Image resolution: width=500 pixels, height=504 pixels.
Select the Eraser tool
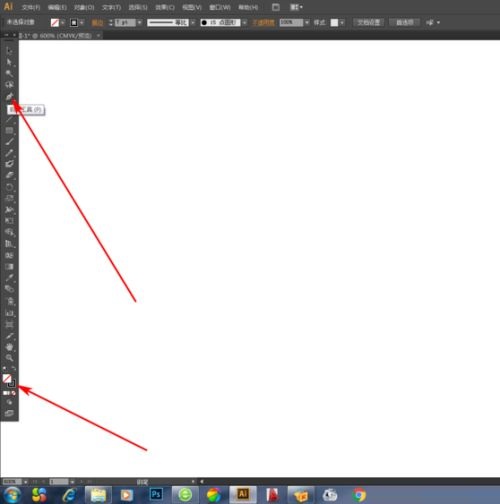(x=9, y=175)
